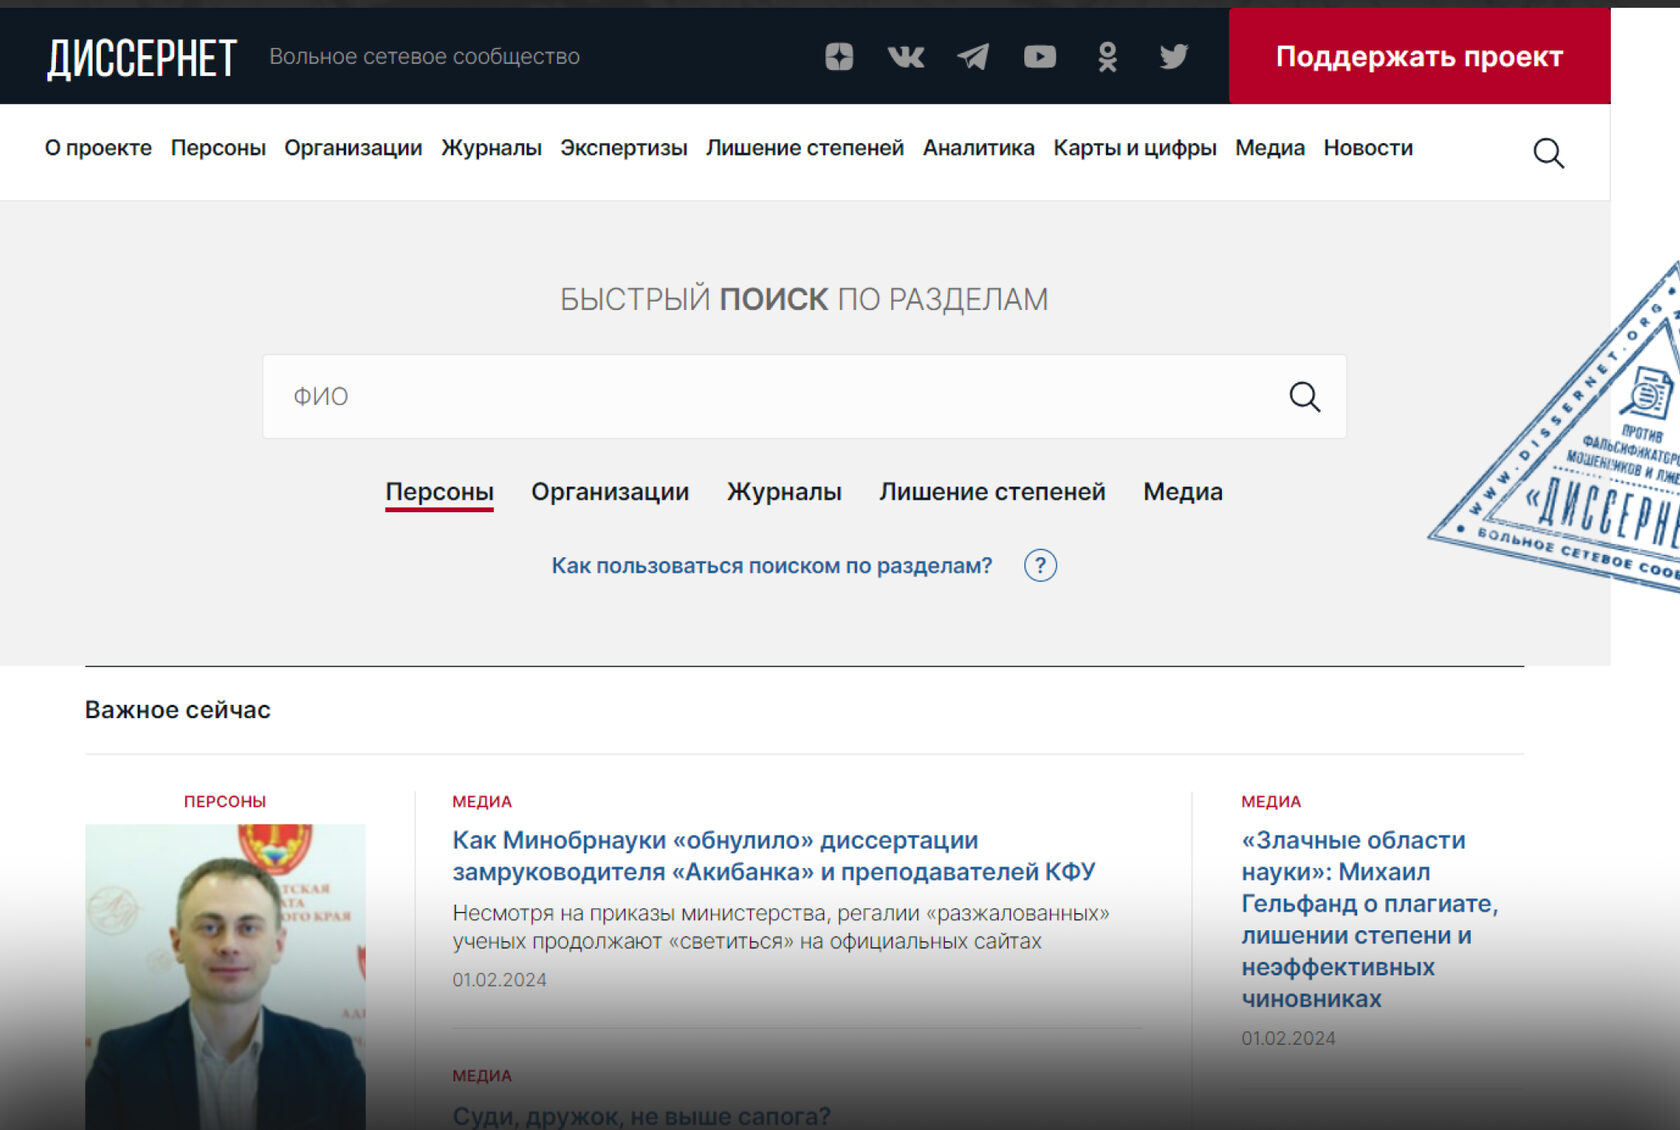Click МЕДИА label above the Минобрнауки article
Image resolution: width=1680 pixels, height=1130 pixels.
point(482,802)
